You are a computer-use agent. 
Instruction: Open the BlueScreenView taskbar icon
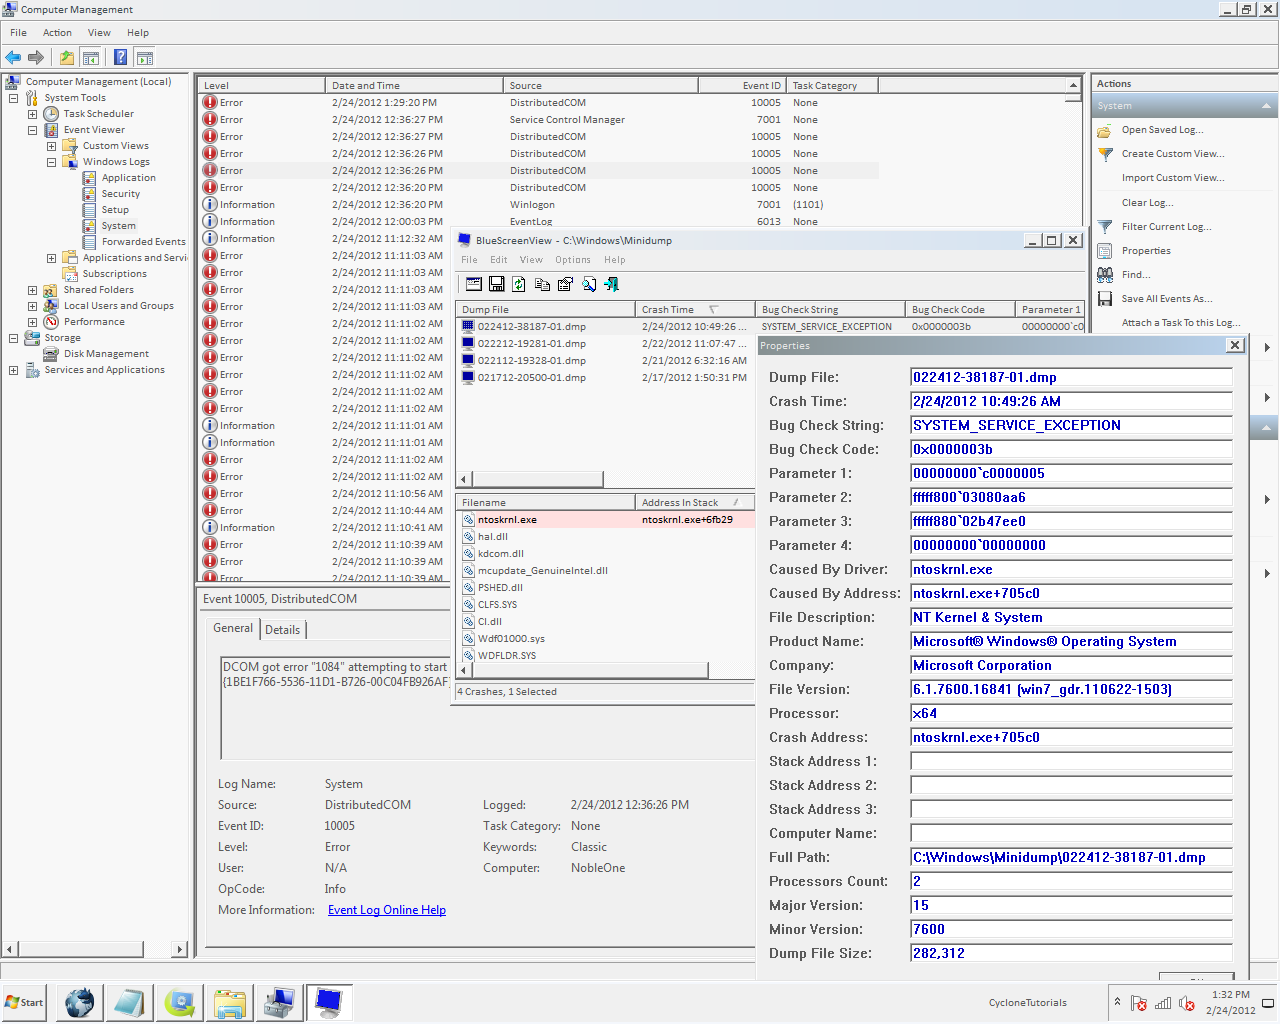pyautogui.click(x=328, y=1002)
